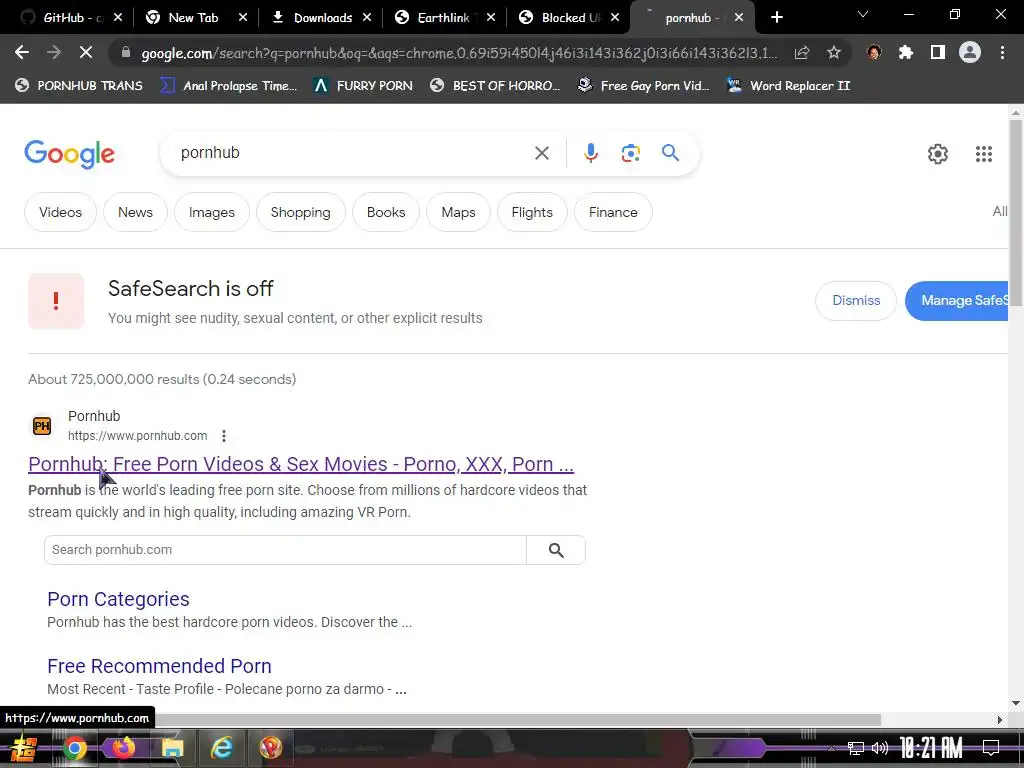Start voice search with the microphone icon
Screen dimensions: 1024x768
click(591, 153)
